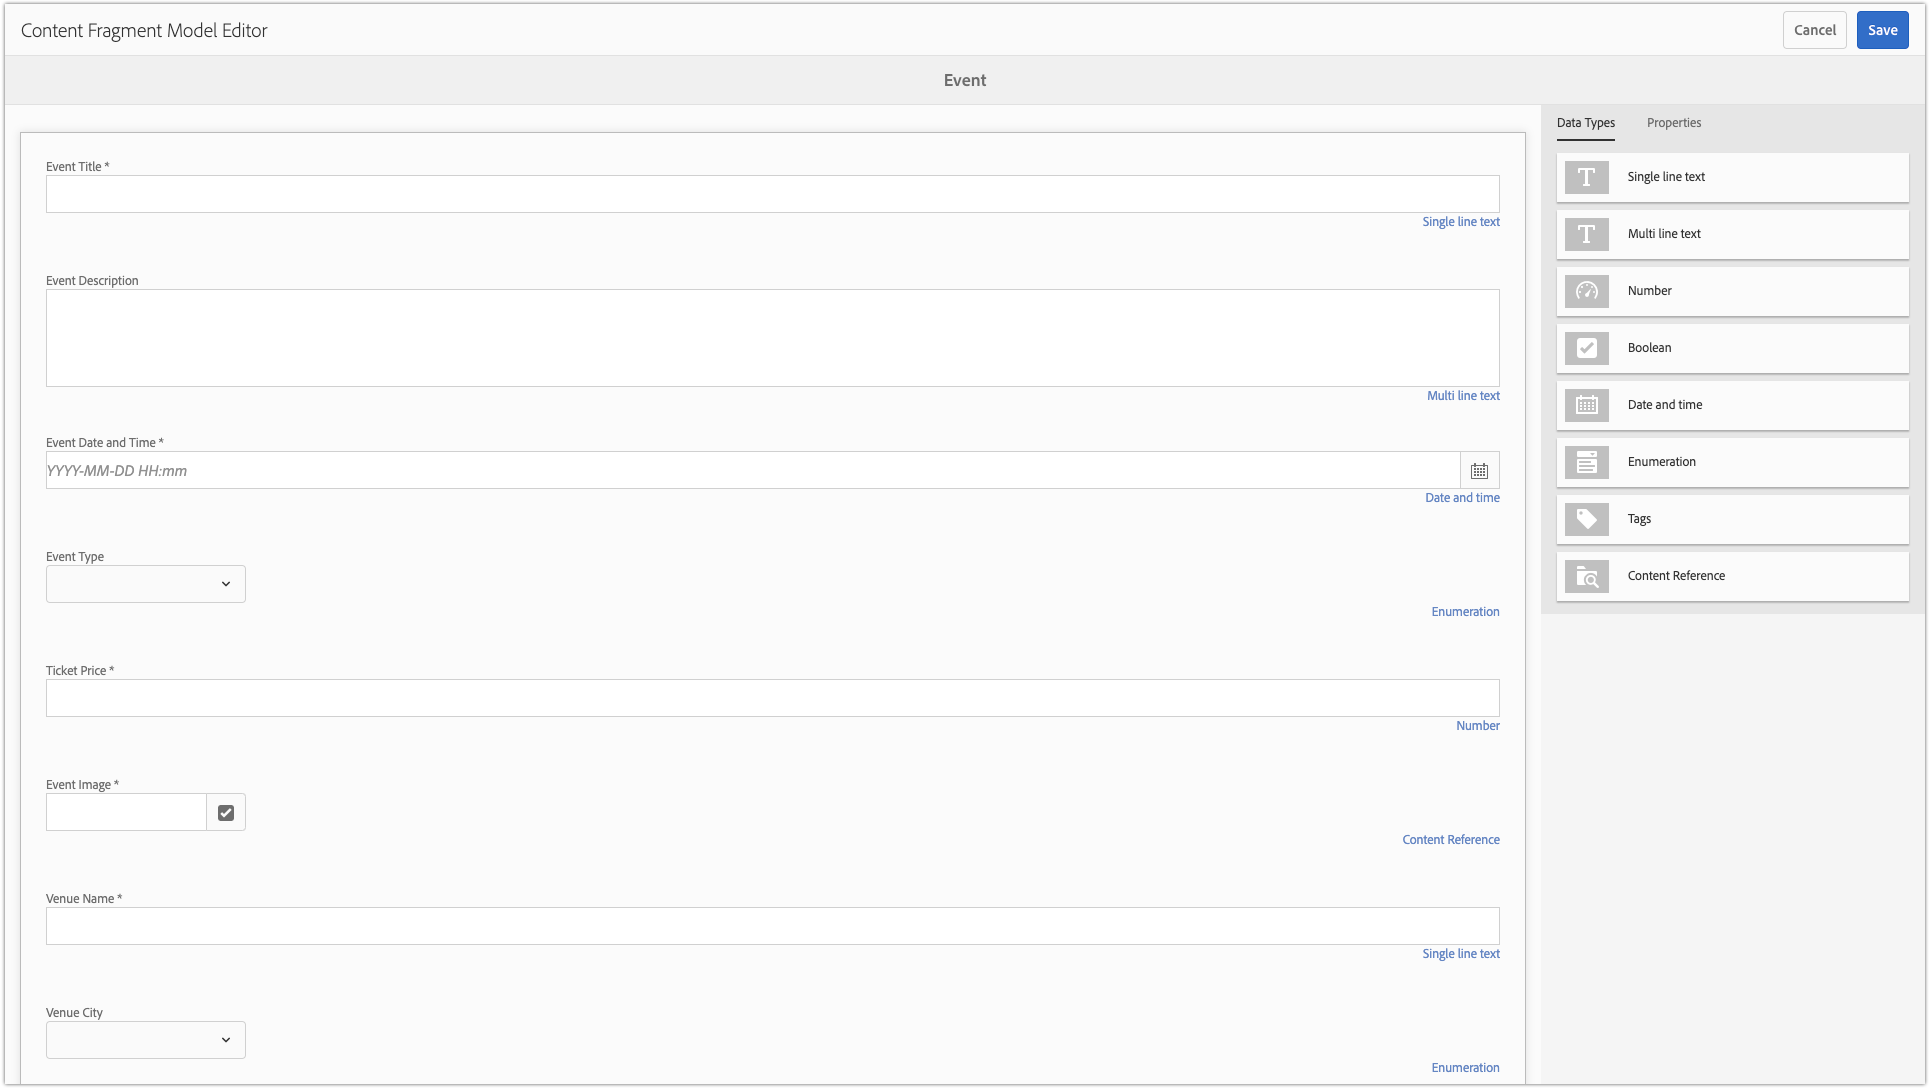Click the Tags icon
The image size is (1929, 1089).
pos(1586,519)
